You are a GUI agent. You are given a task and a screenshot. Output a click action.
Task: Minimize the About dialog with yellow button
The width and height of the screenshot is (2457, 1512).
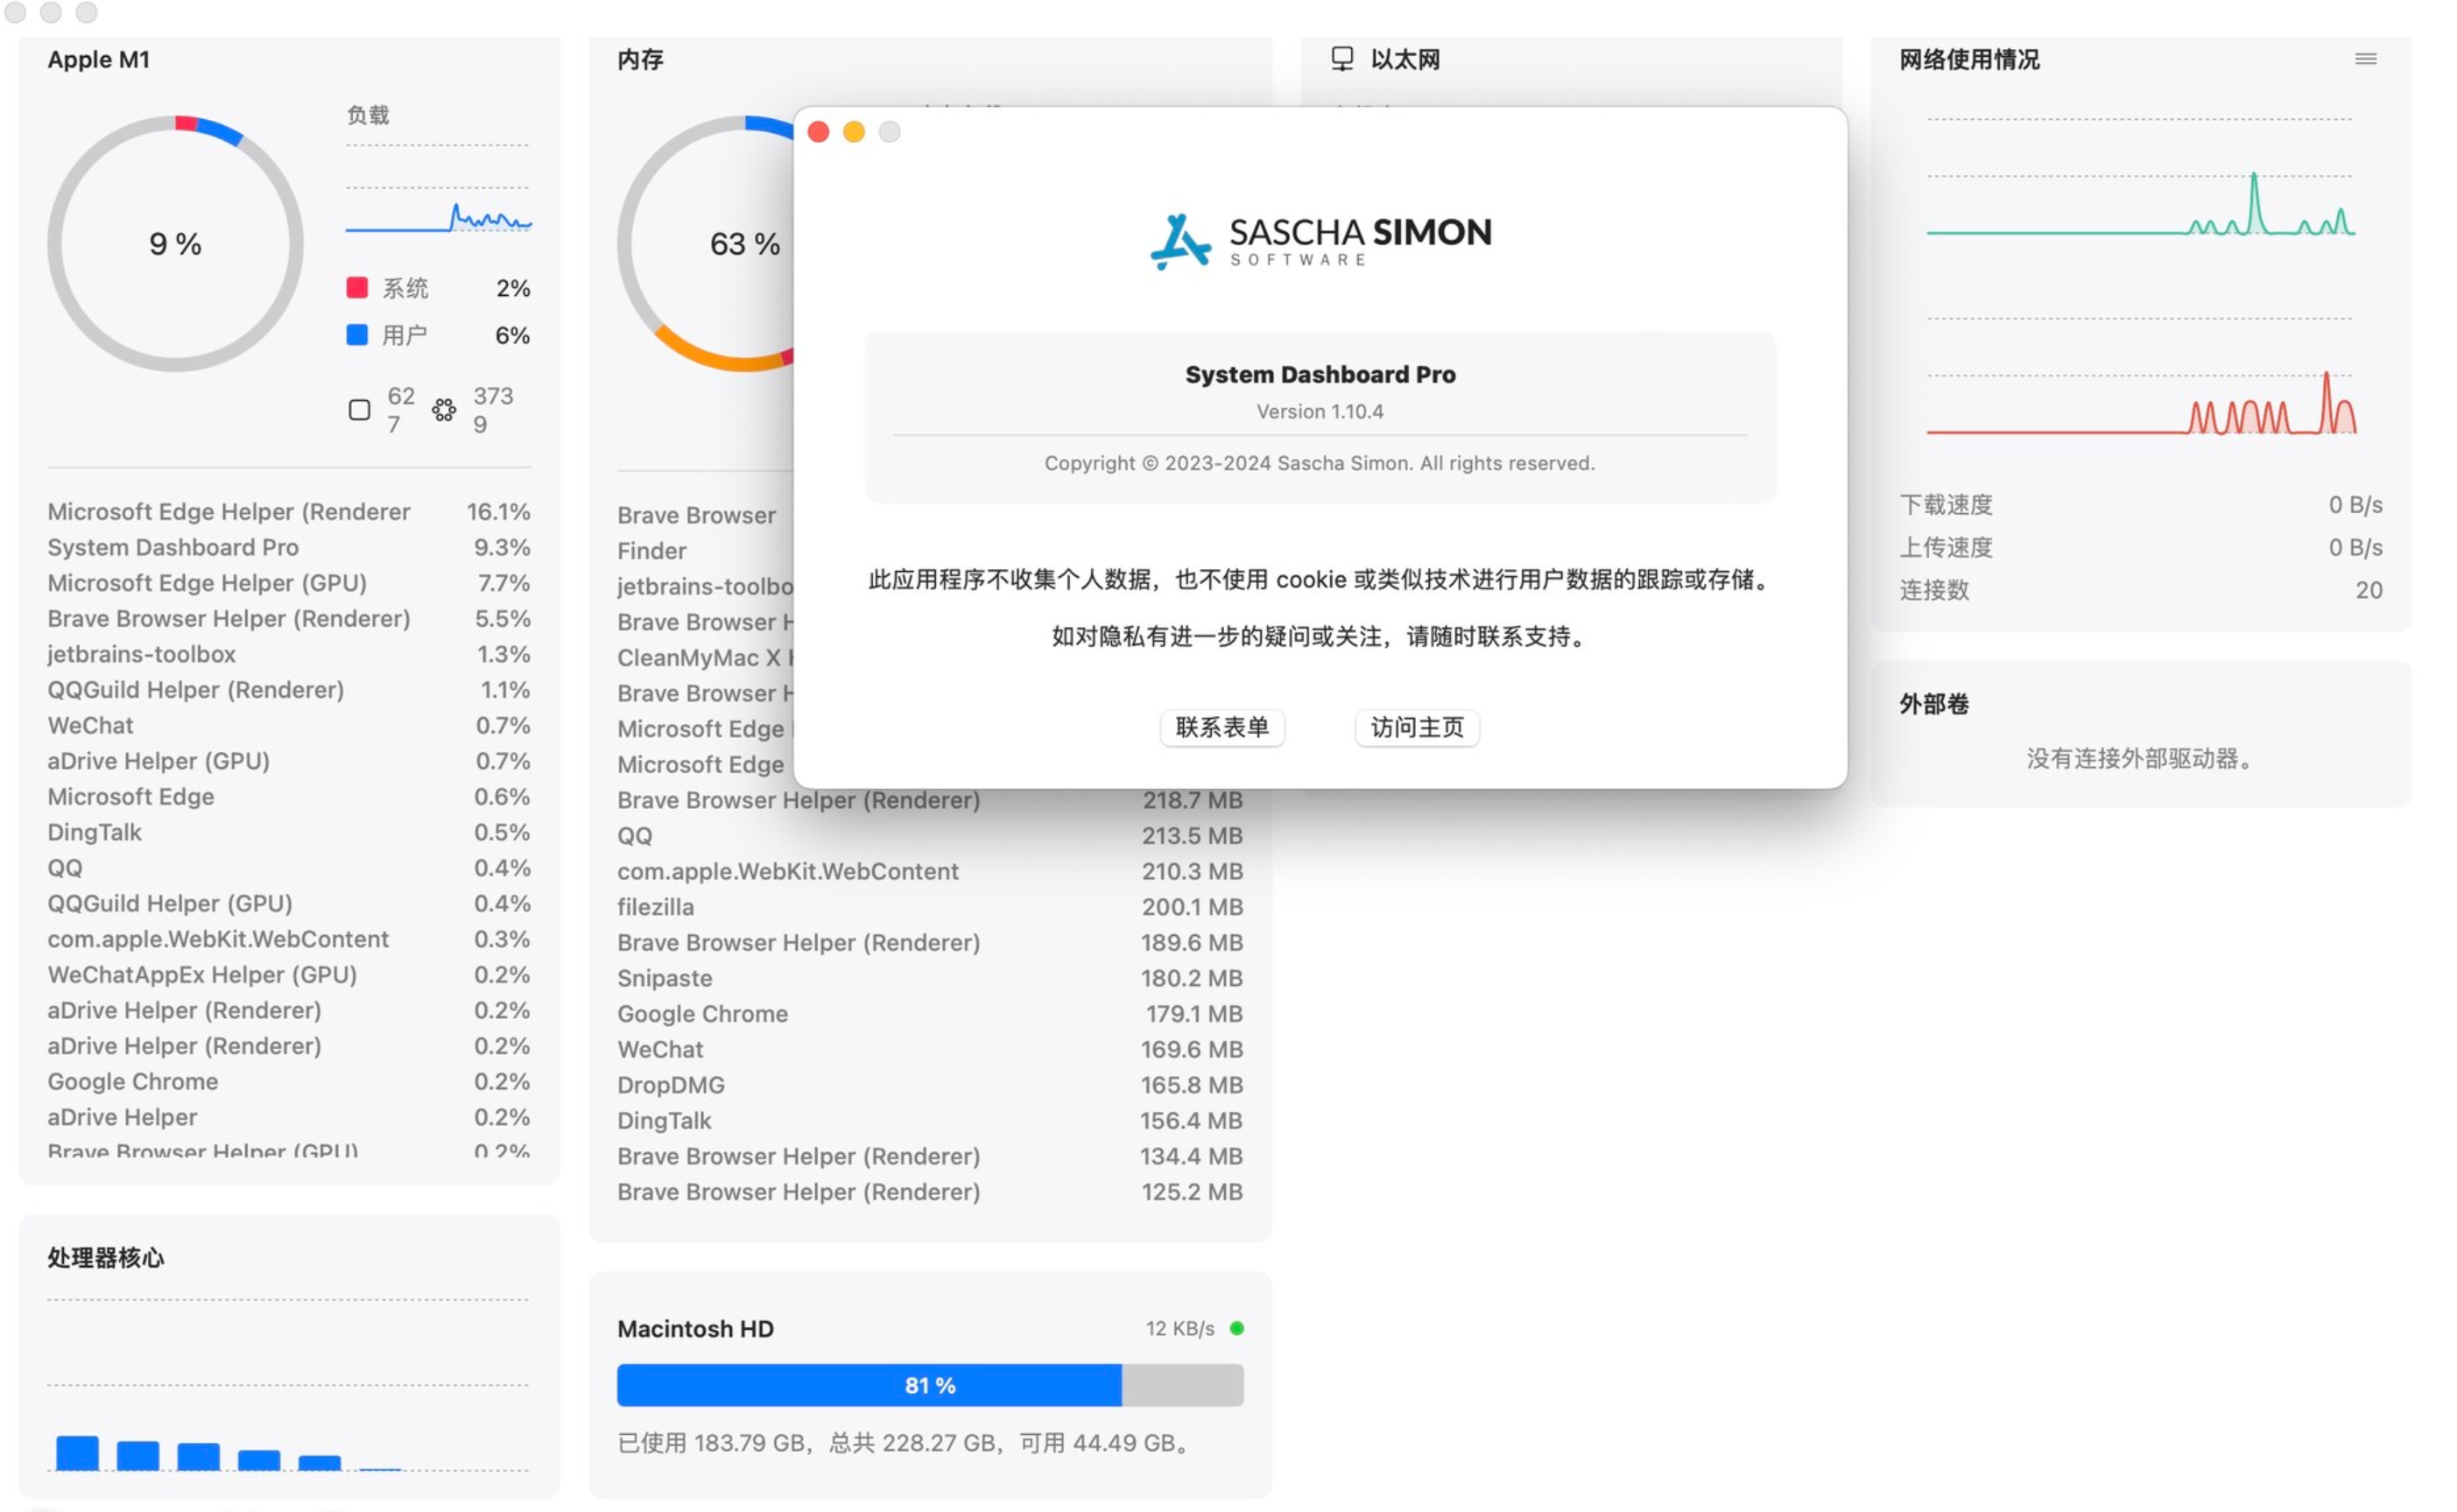point(854,132)
